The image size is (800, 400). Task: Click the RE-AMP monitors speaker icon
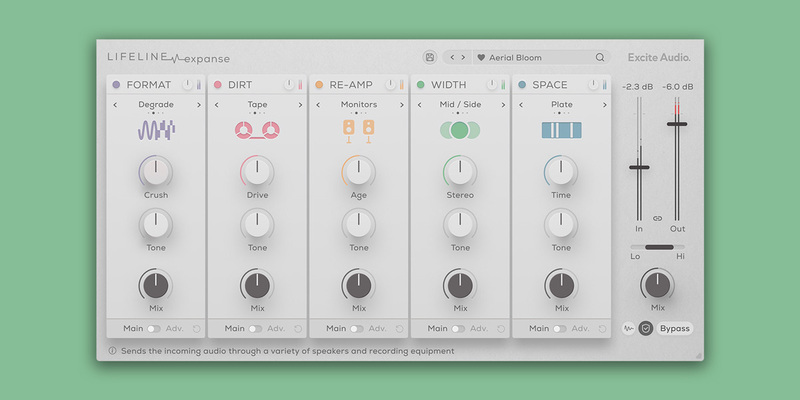358,130
